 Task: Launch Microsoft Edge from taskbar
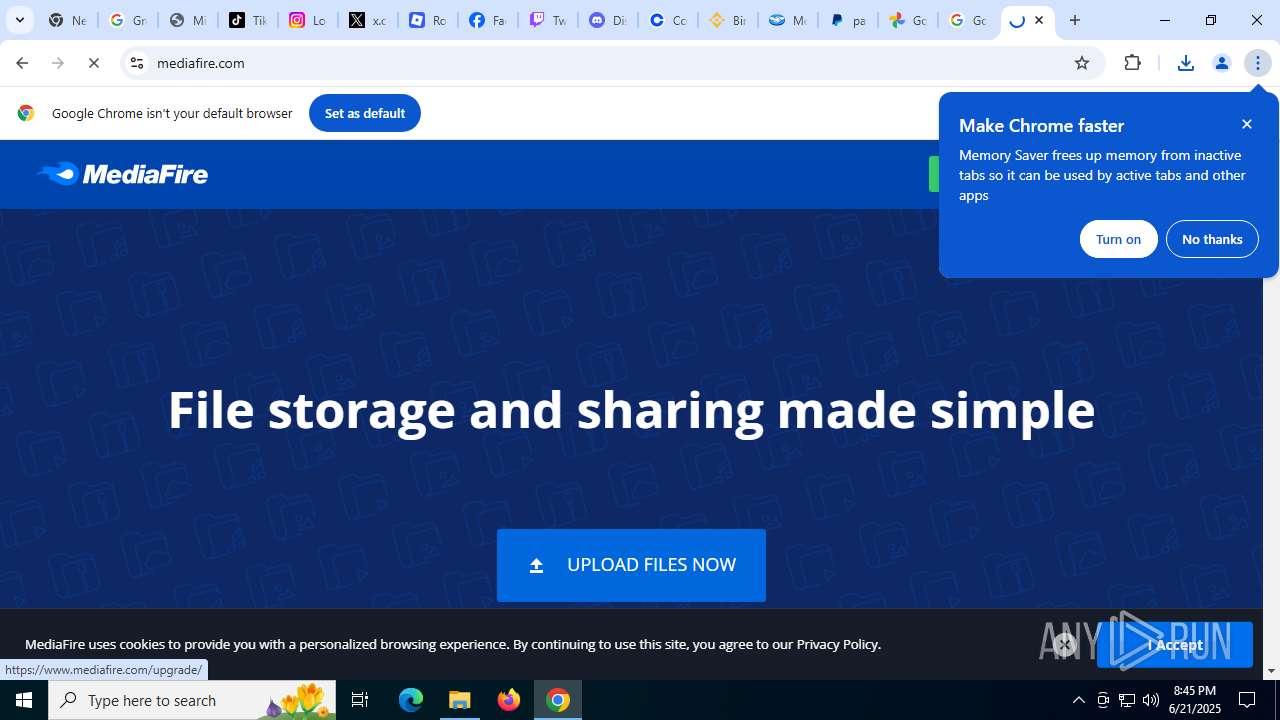pyautogui.click(x=411, y=700)
